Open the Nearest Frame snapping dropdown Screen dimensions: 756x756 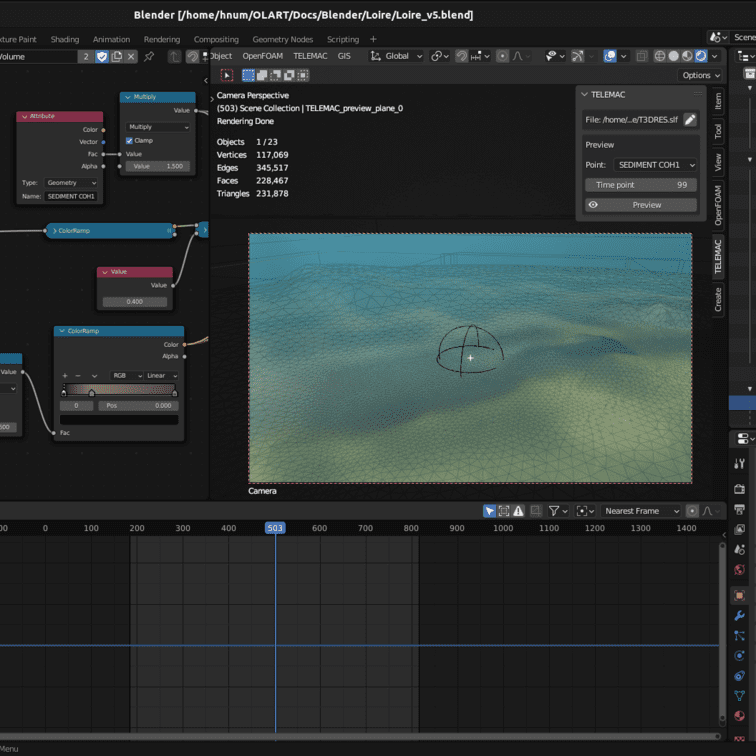tap(640, 511)
